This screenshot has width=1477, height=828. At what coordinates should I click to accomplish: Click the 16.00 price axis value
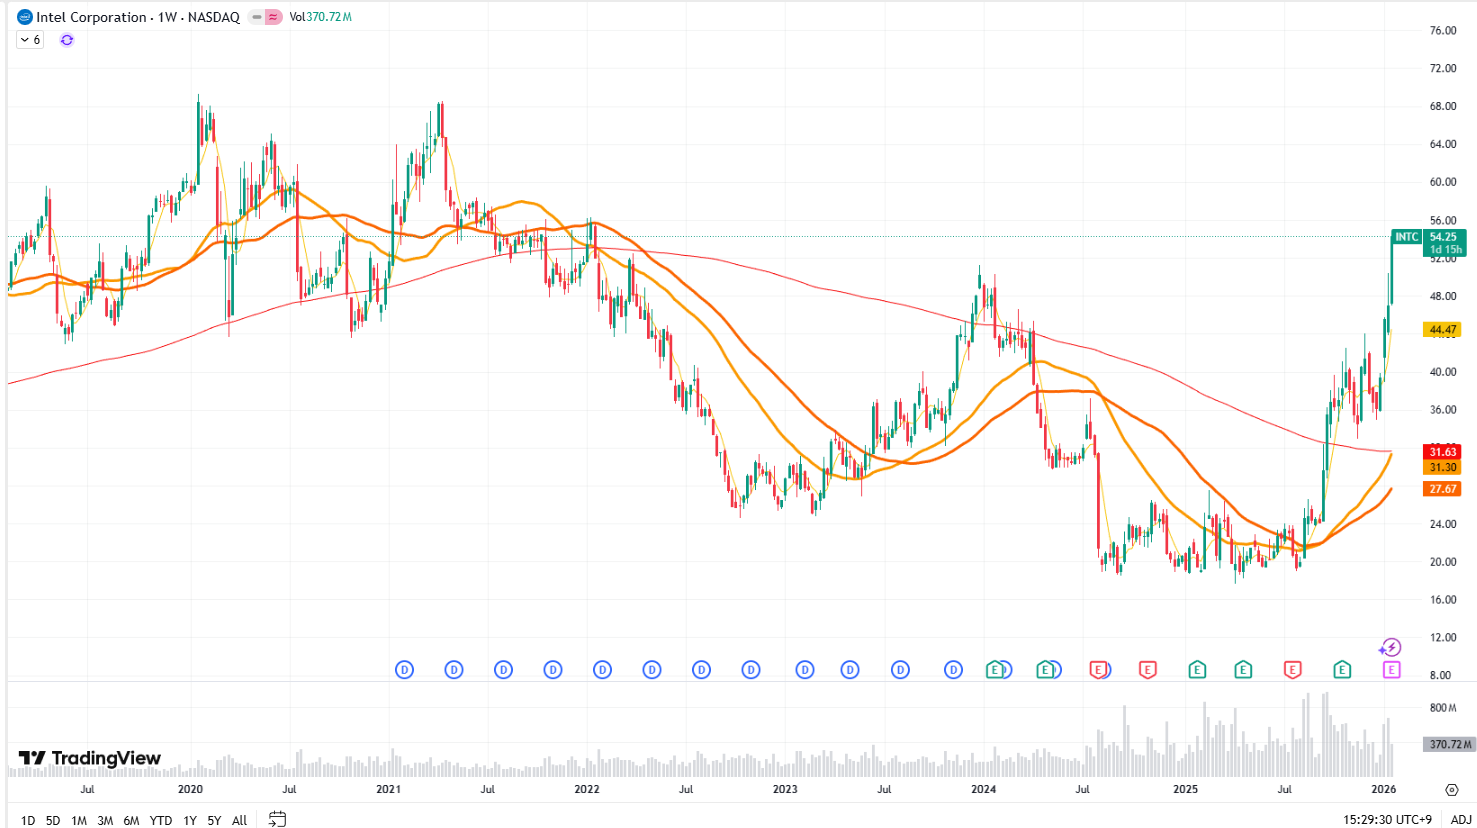[1443, 600]
